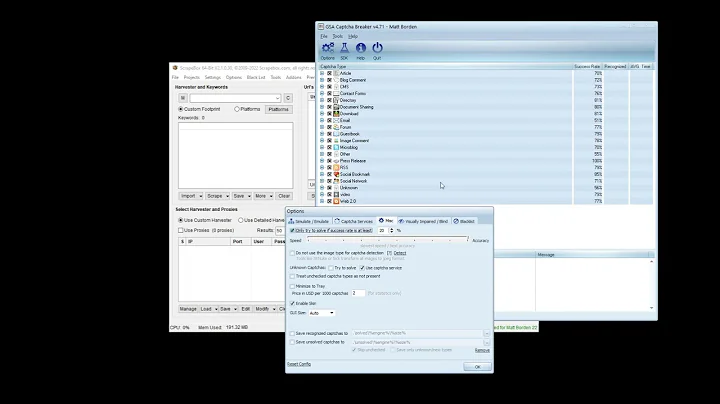This screenshot has height=404, width=720.
Task: Click the Social Bookmark icon
Action: (336, 174)
